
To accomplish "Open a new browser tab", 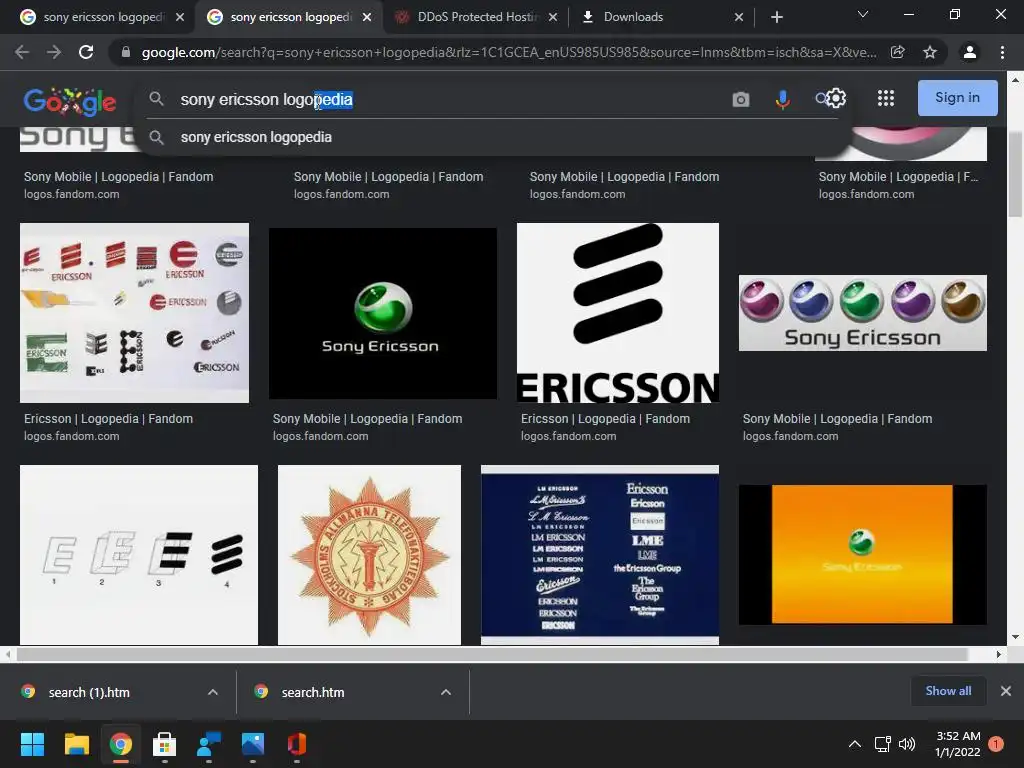I will coord(776,17).
